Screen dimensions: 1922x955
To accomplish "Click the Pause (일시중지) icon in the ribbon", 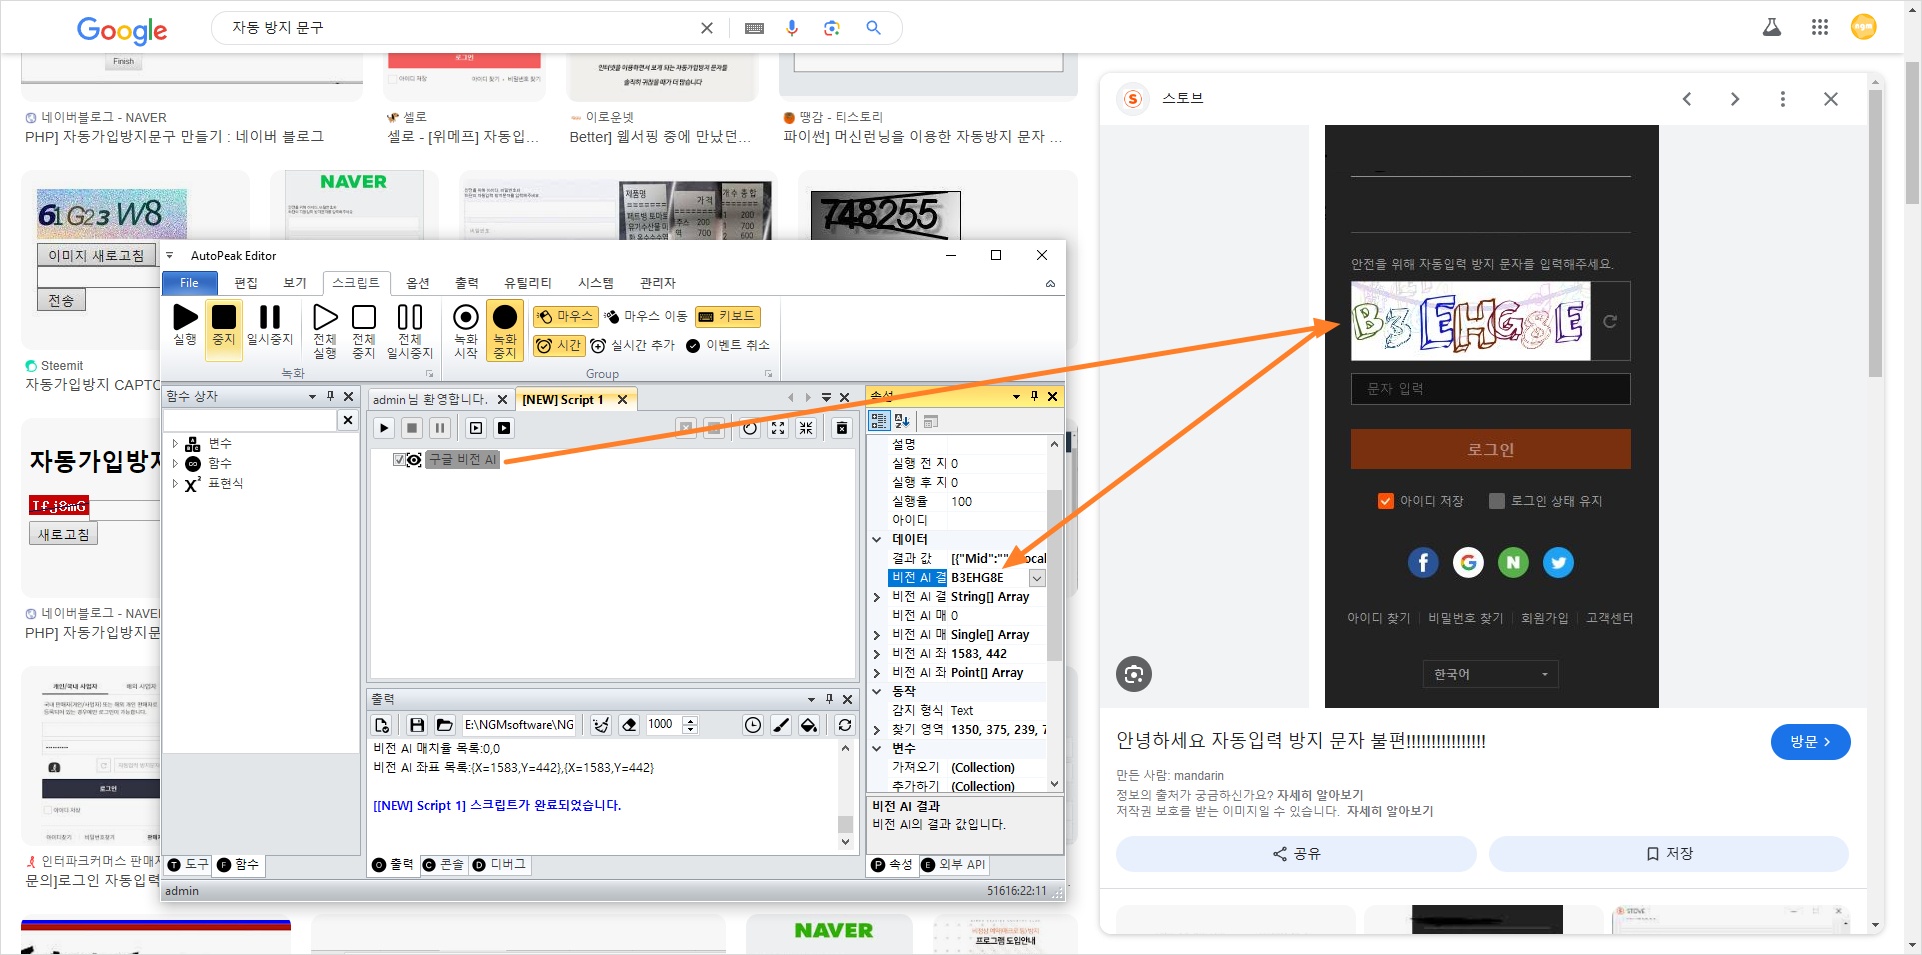I will [x=270, y=317].
